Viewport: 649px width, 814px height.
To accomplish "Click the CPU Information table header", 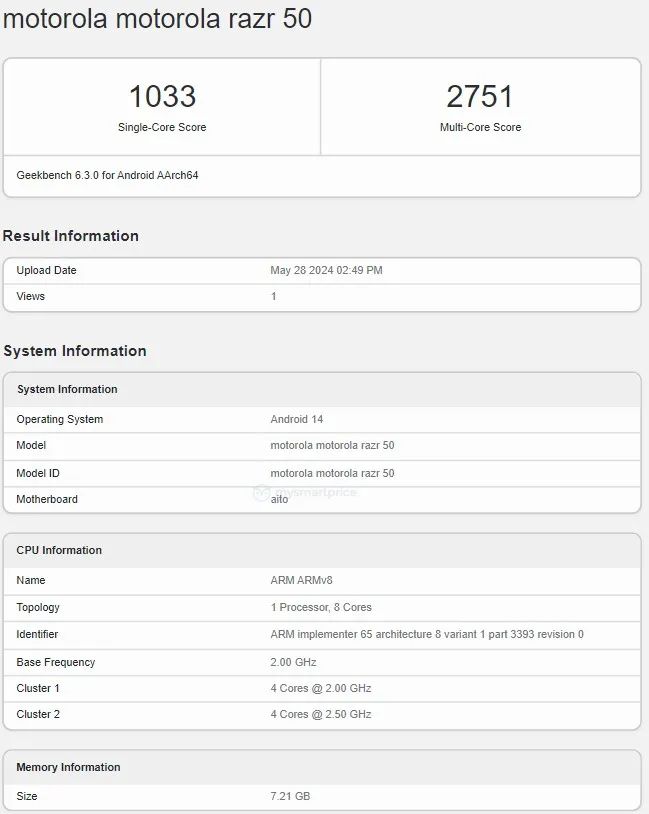I will tap(59, 550).
